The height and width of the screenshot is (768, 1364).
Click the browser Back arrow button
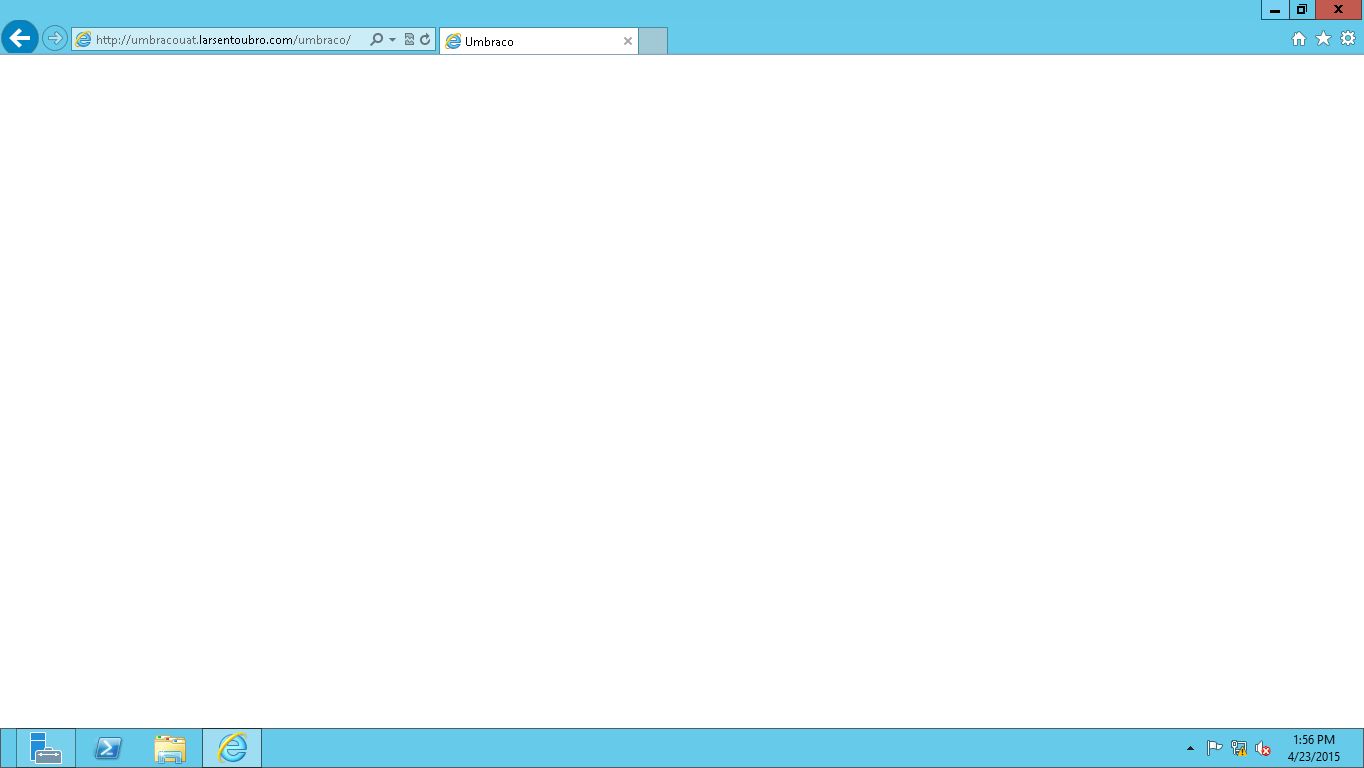[x=20, y=39]
